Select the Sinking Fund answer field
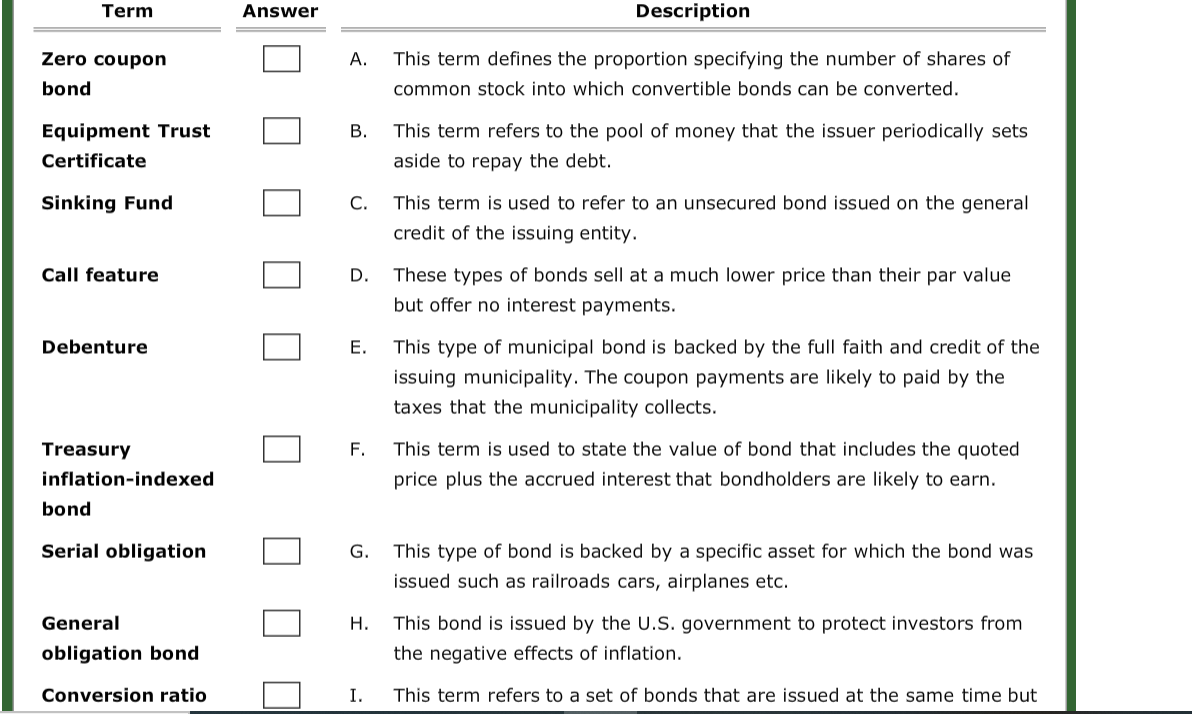This screenshot has height=714, width=1192. coord(281,203)
